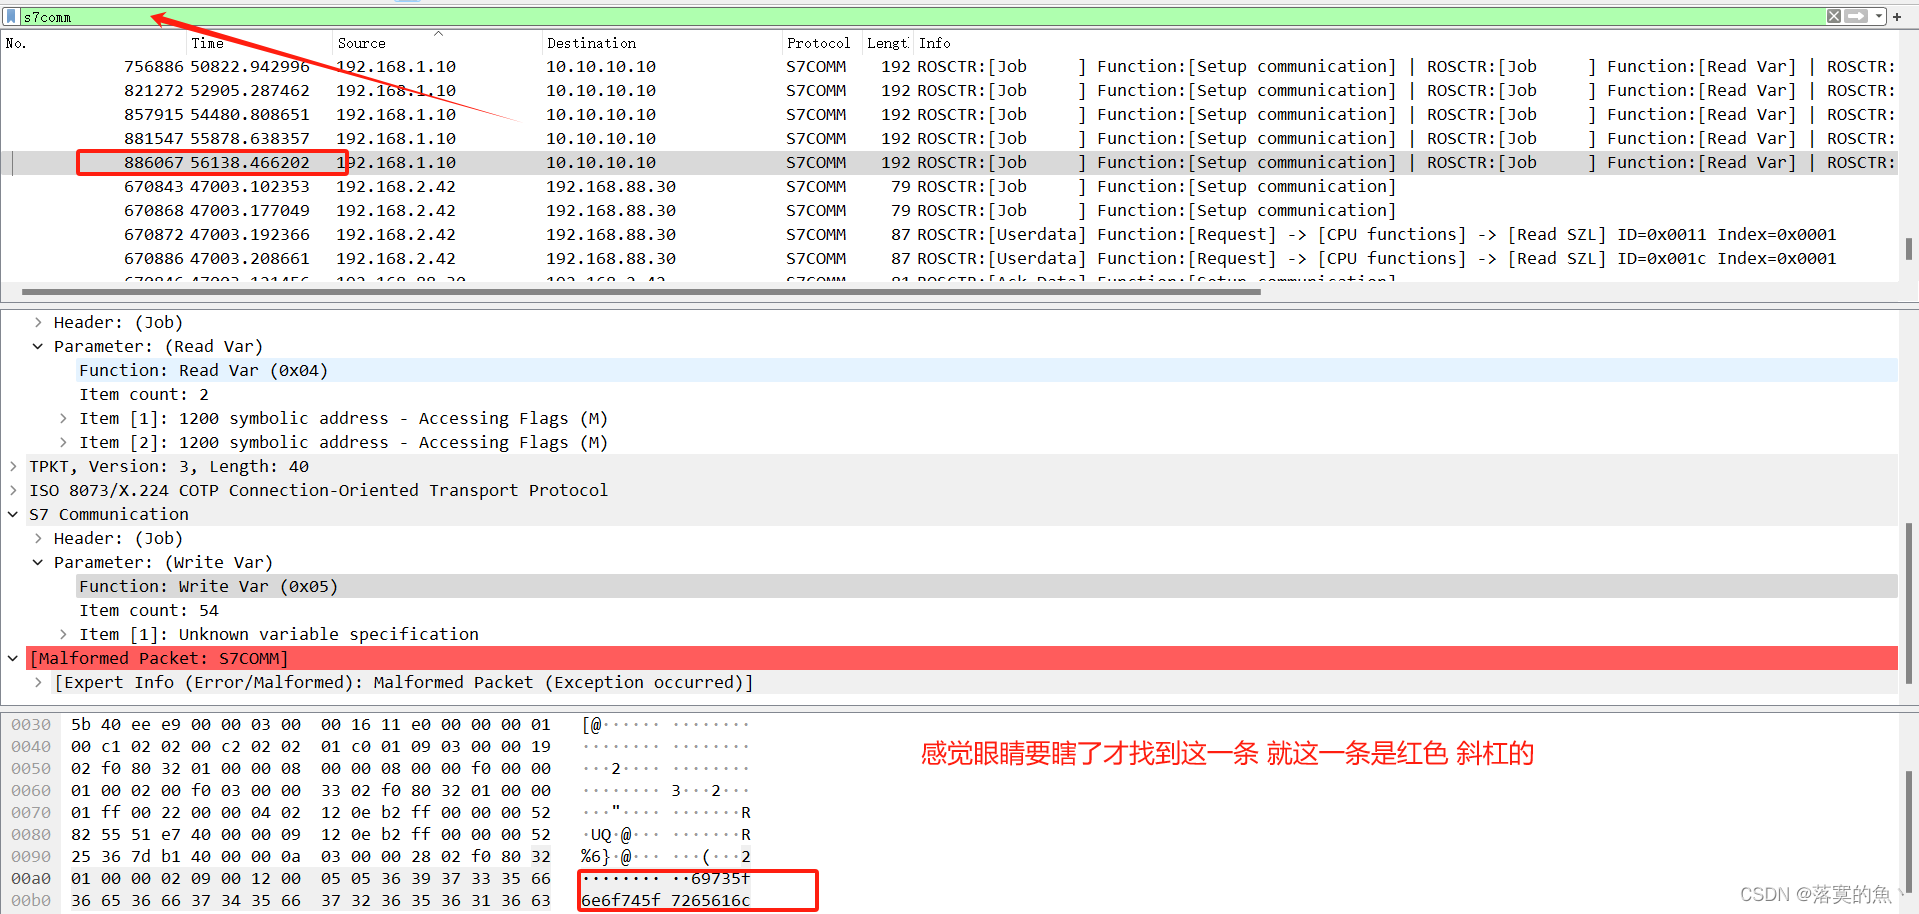This screenshot has height=914, width=1919.
Task: Clear the s7comm display filter
Action: pyautogui.click(x=1833, y=16)
